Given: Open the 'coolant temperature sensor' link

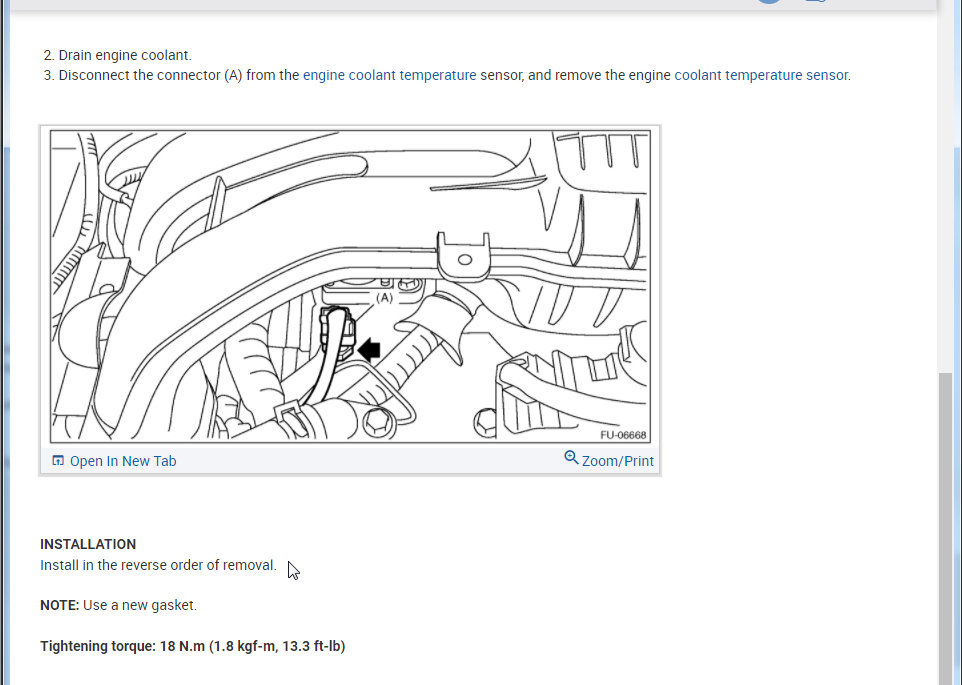Looking at the screenshot, I should (761, 75).
